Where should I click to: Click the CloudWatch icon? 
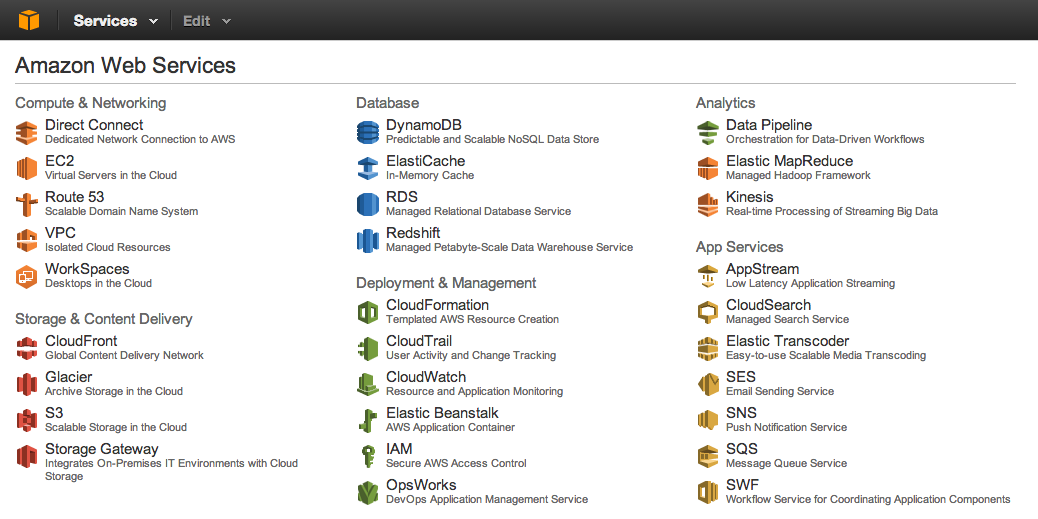point(367,384)
